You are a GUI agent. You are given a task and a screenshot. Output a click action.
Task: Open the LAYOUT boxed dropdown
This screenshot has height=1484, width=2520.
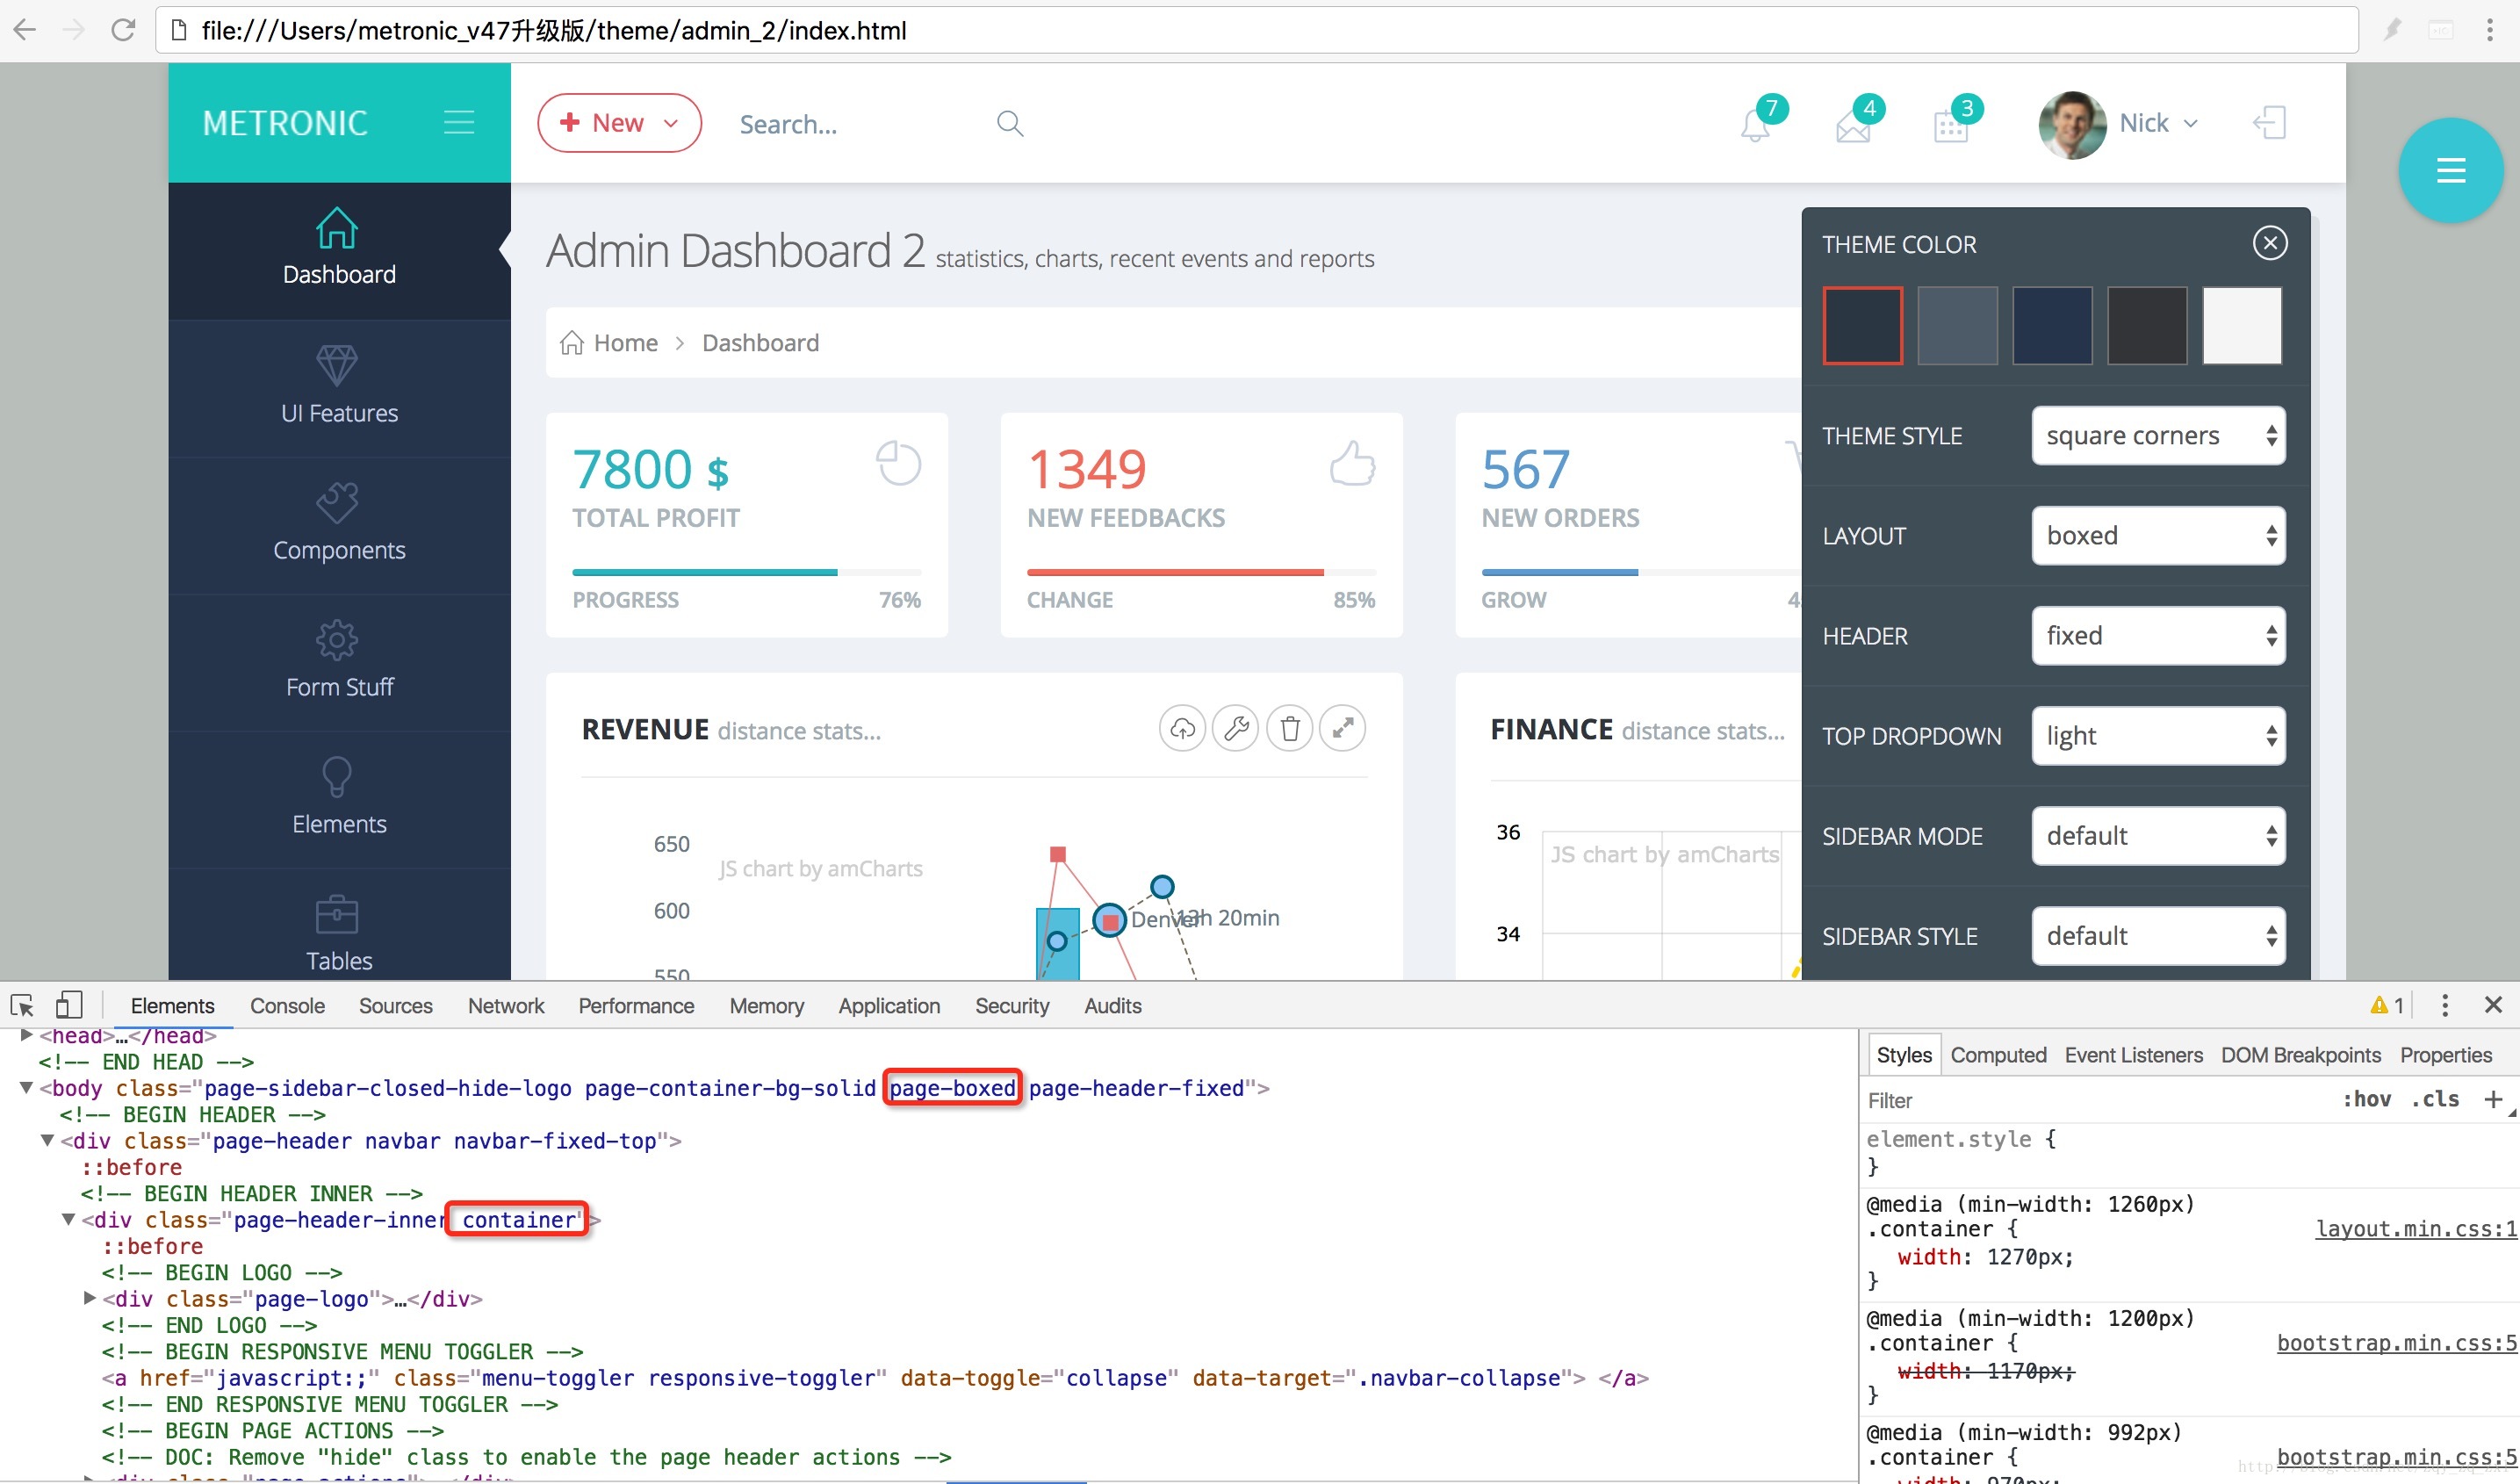[x=2158, y=536]
